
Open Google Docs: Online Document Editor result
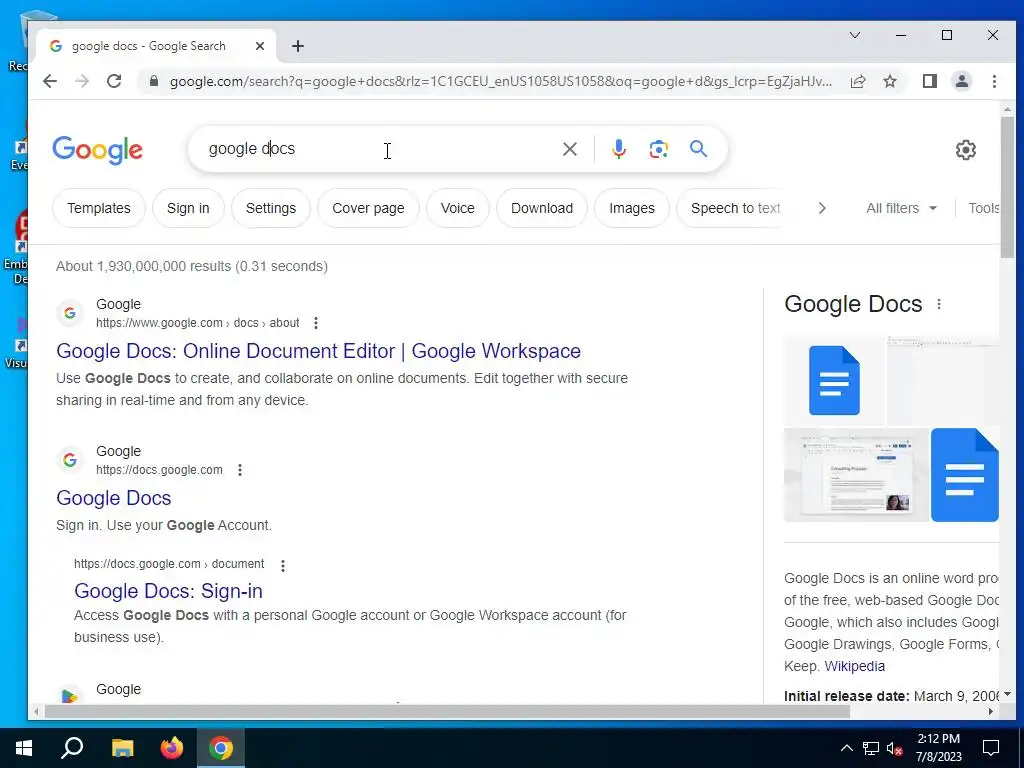click(318, 351)
